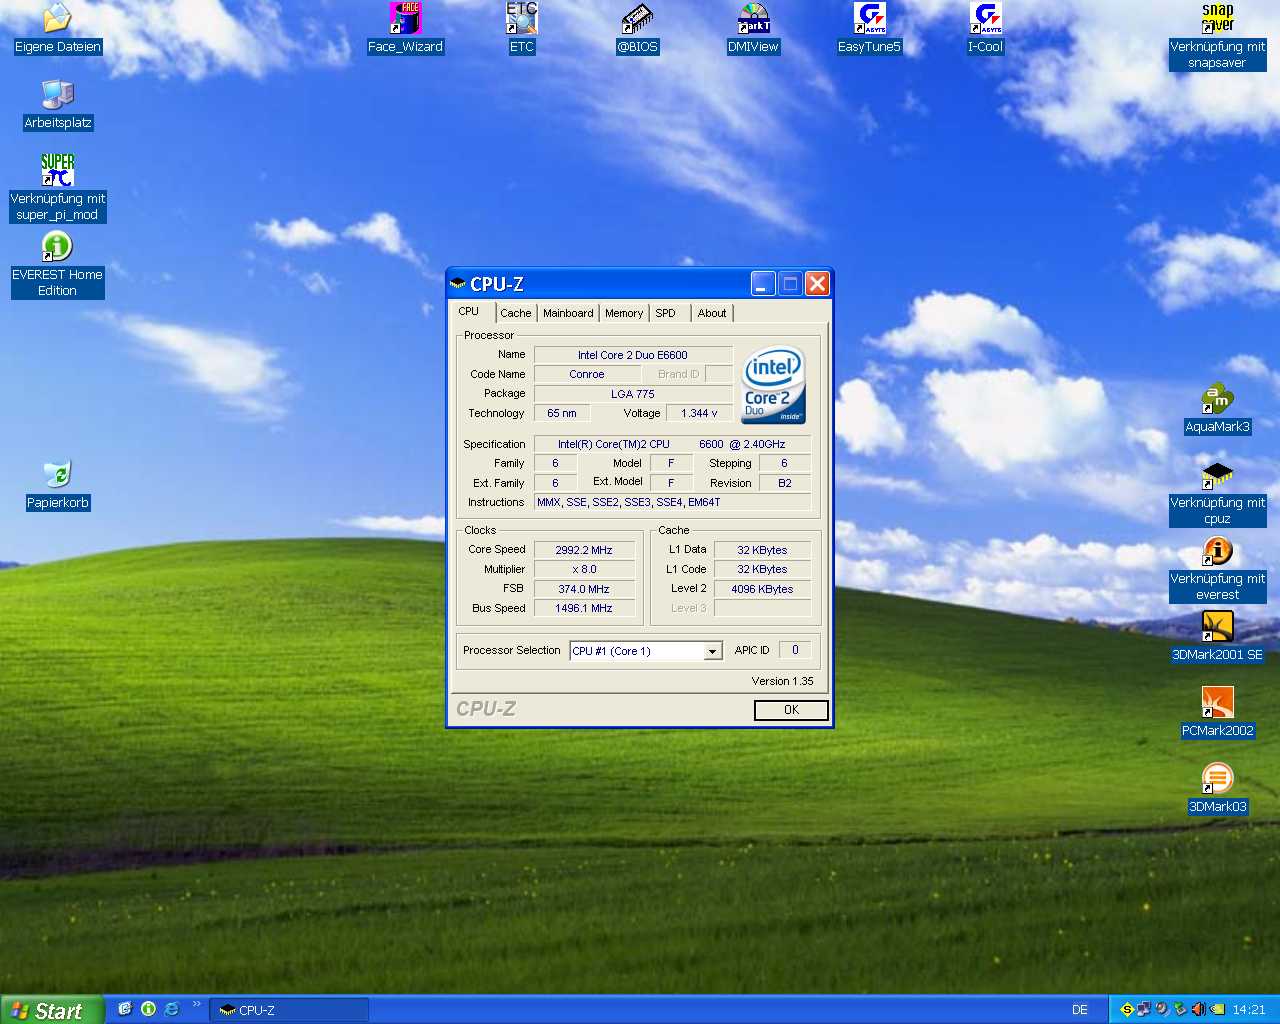The image size is (1280, 1024).
Task: Select super_pi_mod shortcut icon
Action: pos(57,170)
